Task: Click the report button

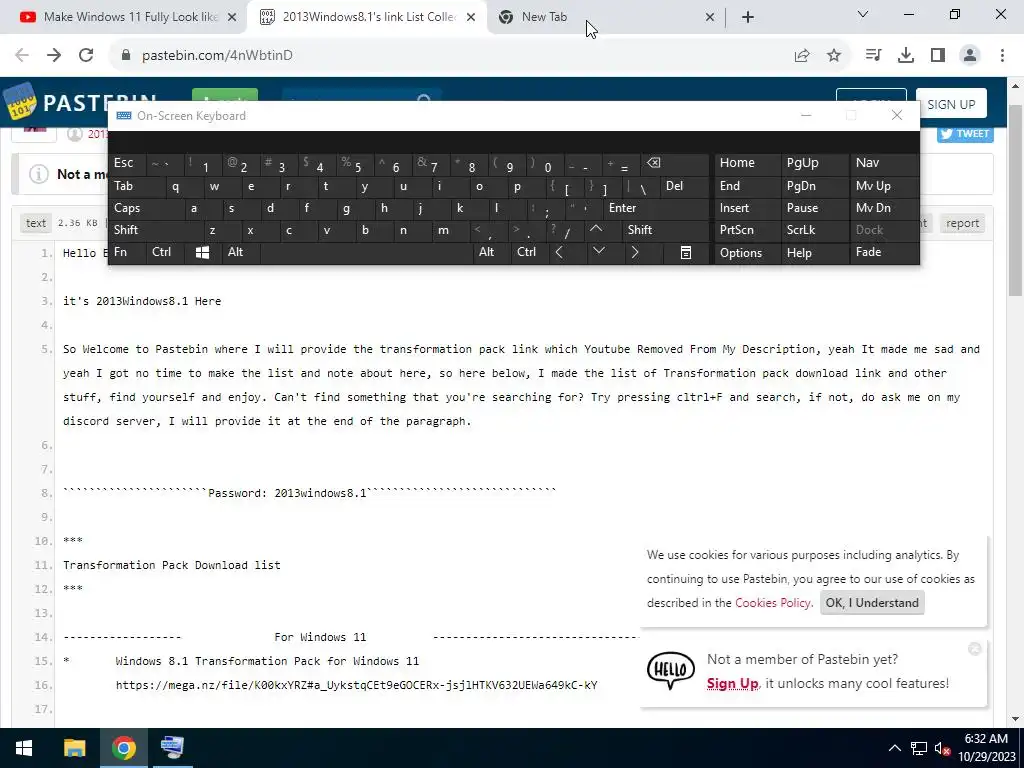Action: pos(963,223)
